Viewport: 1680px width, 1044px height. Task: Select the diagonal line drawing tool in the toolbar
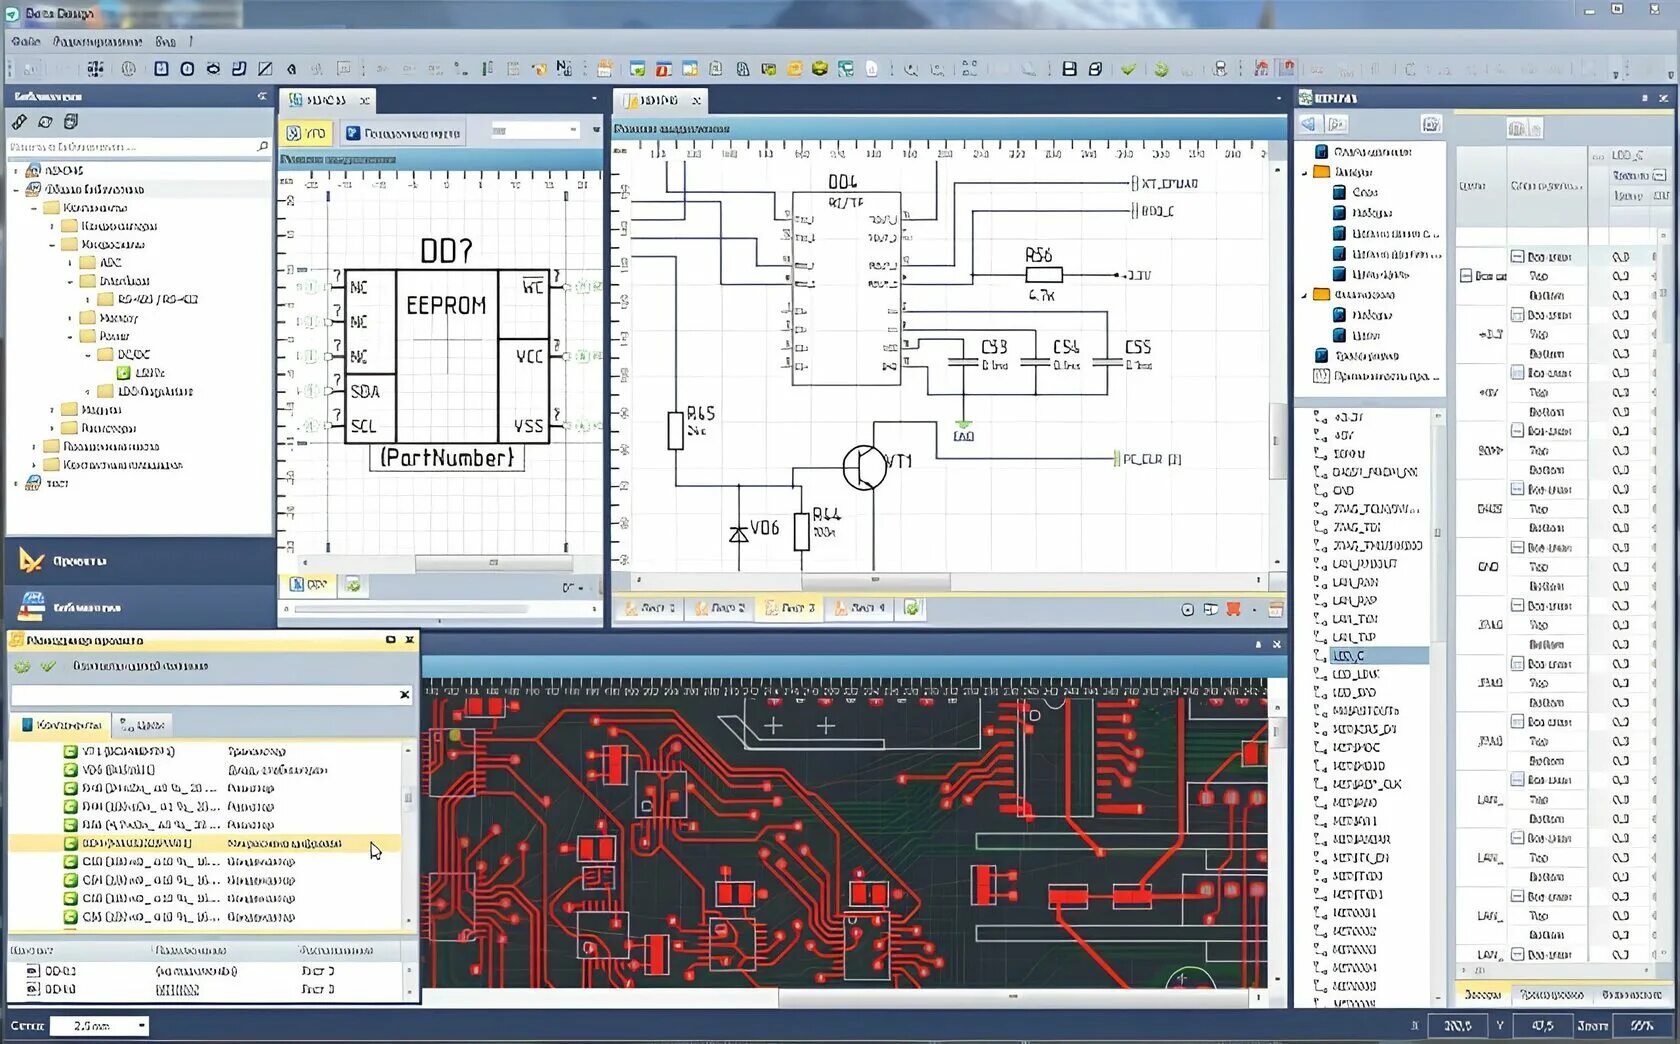click(265, 69)
